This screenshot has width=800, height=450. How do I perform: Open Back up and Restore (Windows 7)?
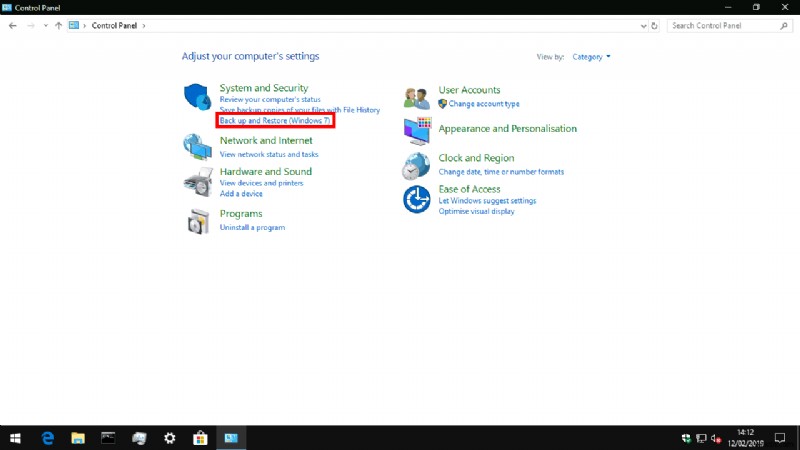(x=275, y=121)
